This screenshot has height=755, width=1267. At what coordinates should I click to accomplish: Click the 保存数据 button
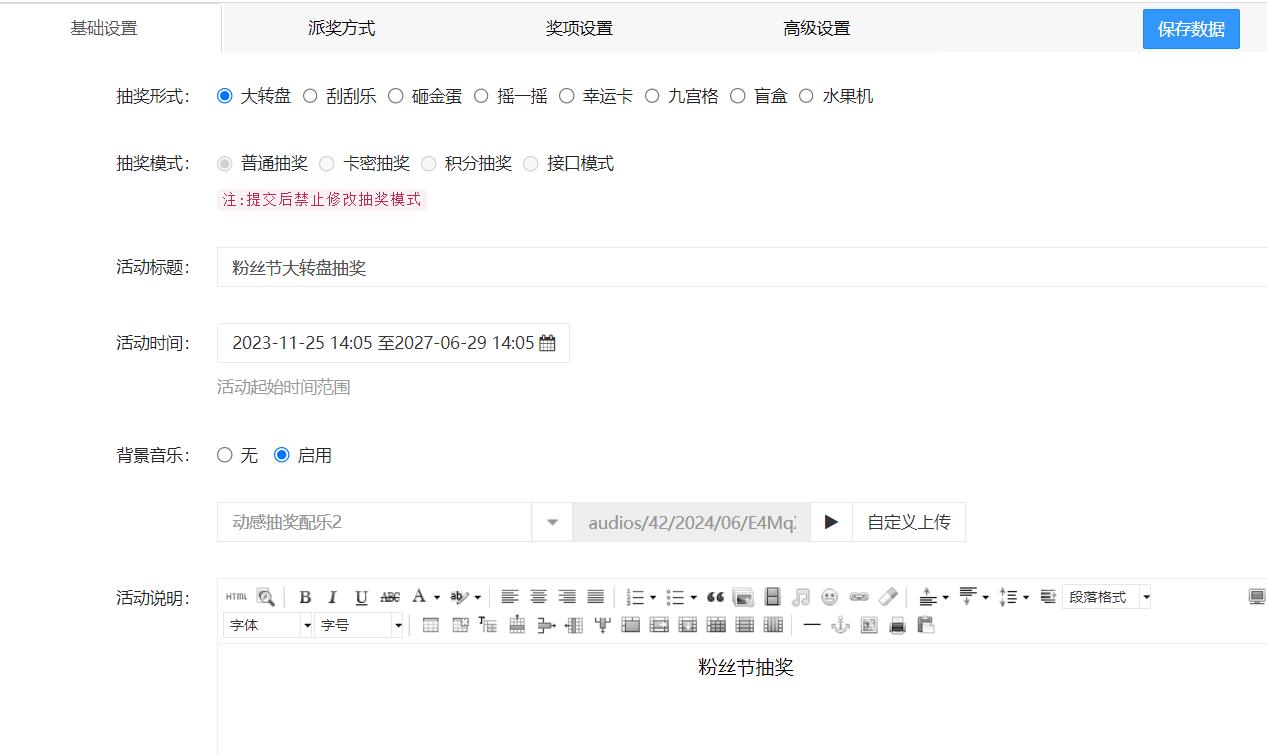tap(1191, 29)
